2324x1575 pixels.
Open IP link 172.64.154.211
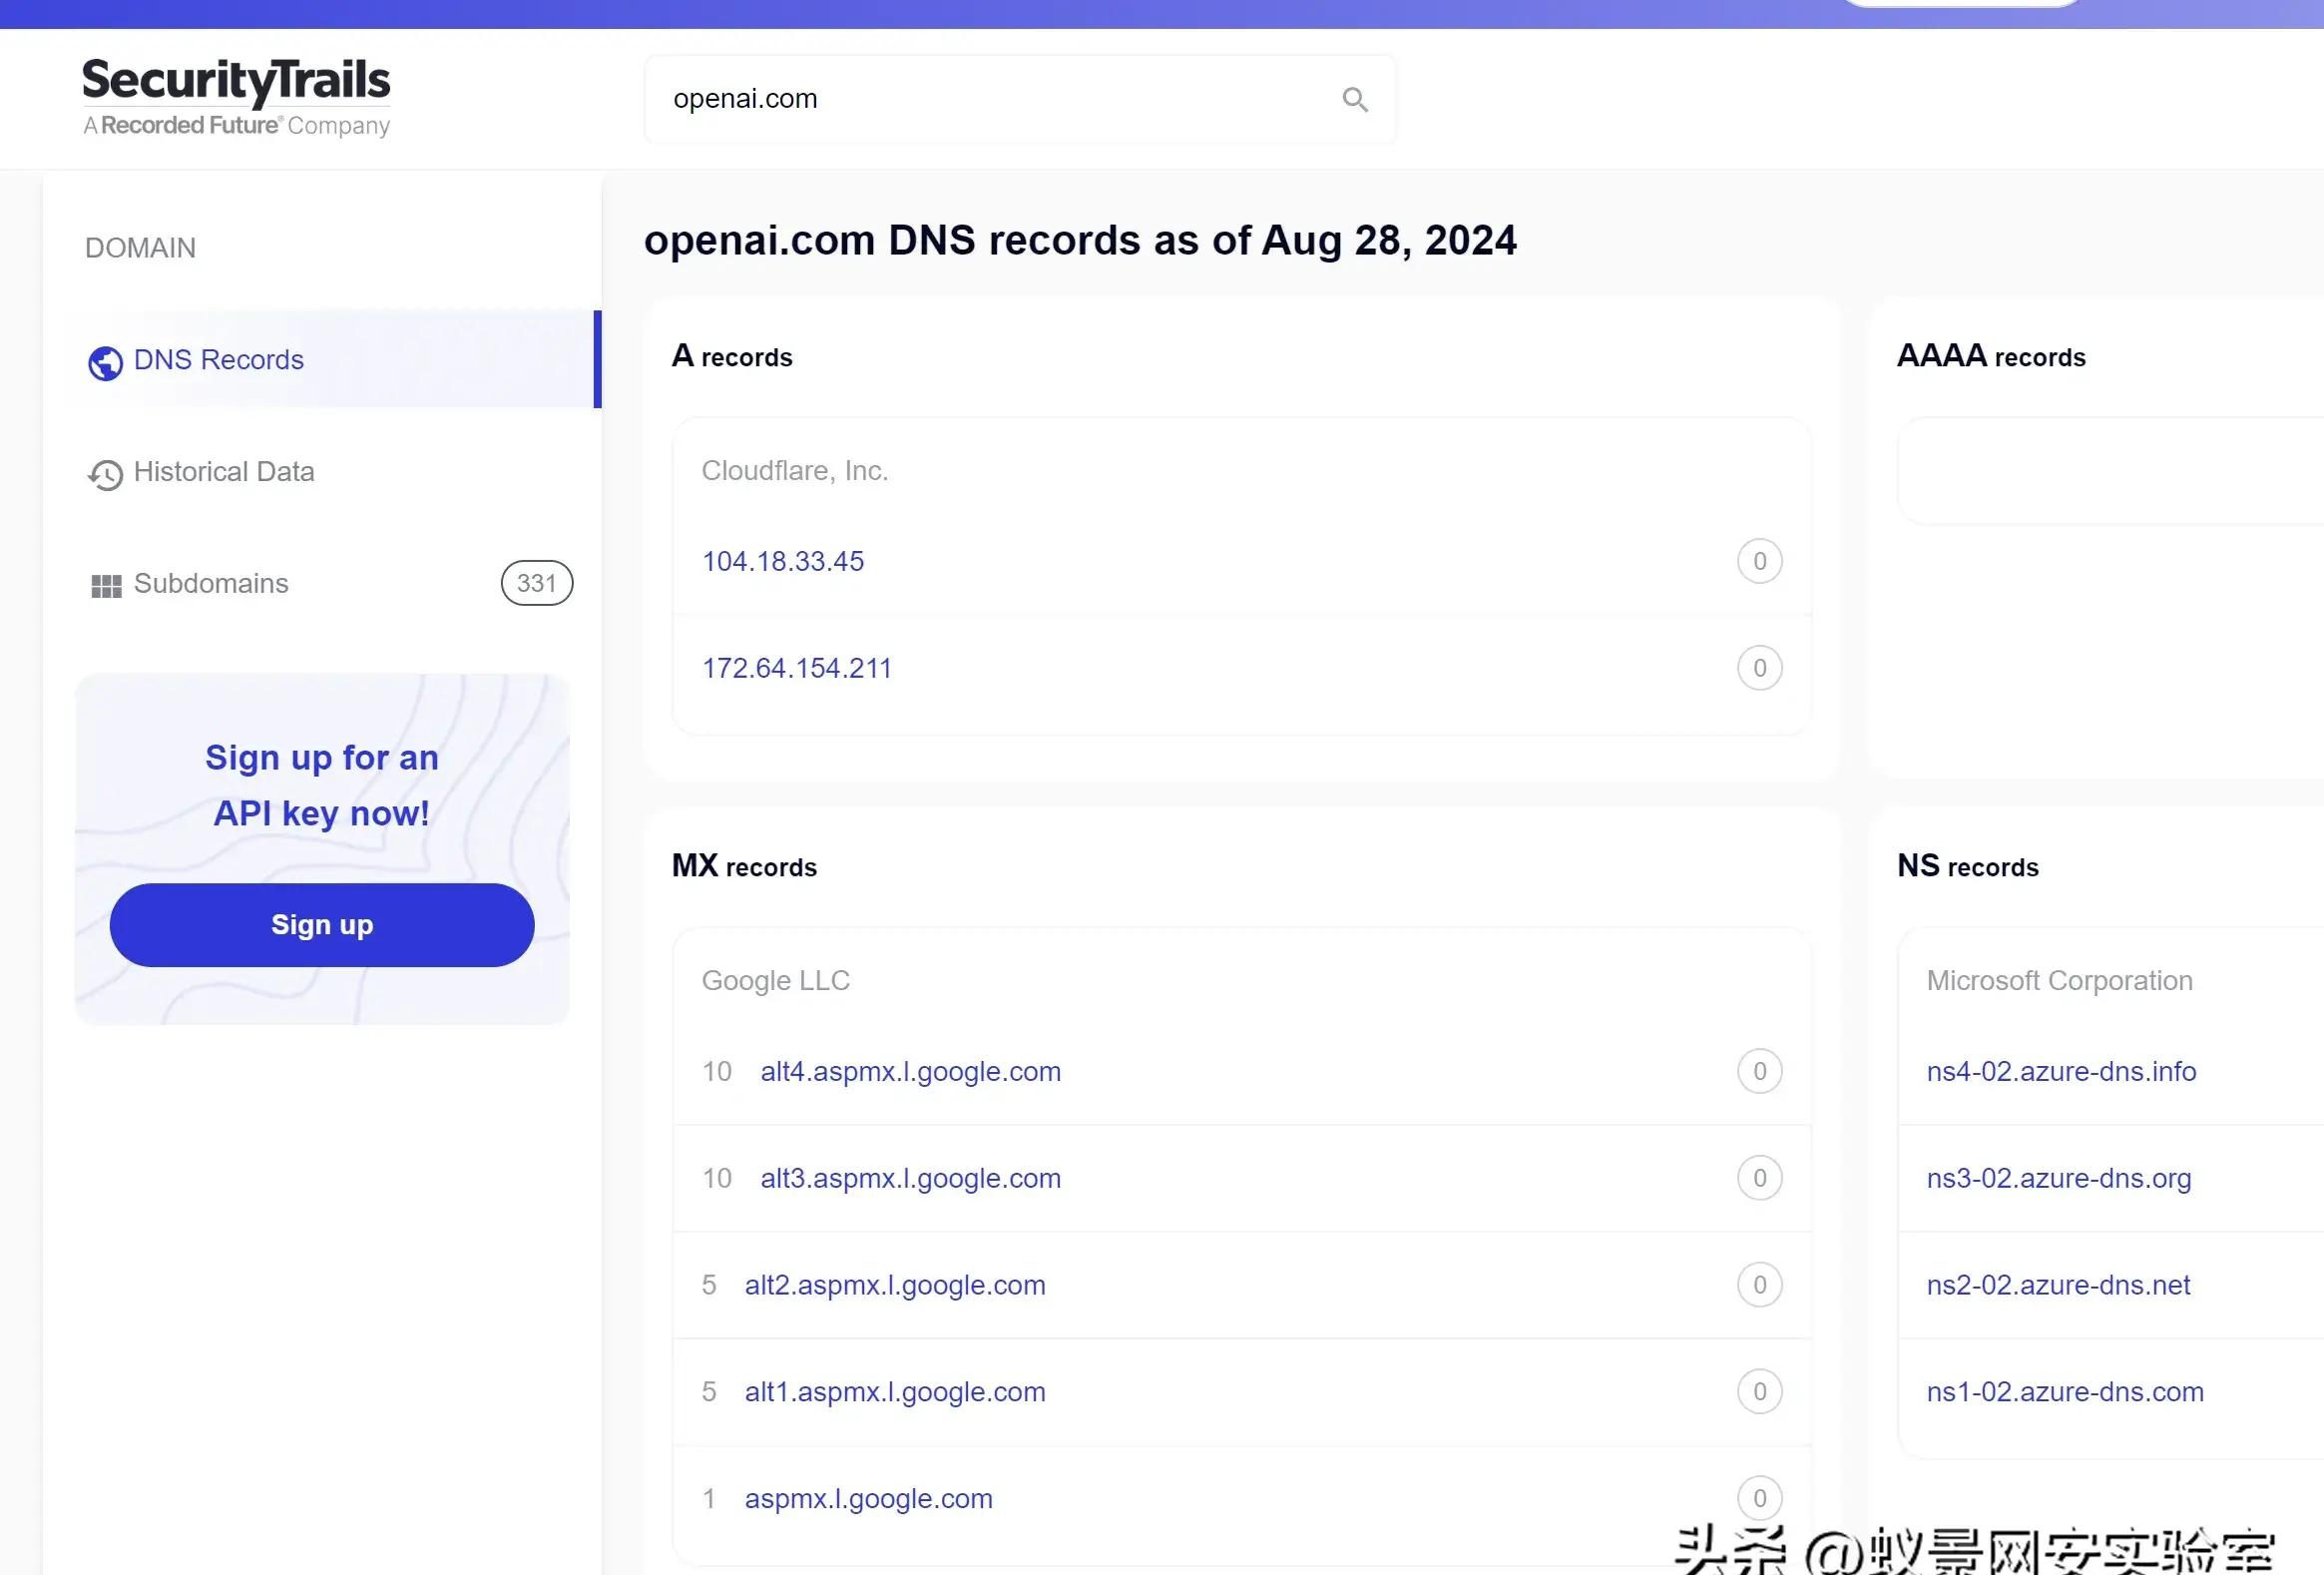point(797,668)
